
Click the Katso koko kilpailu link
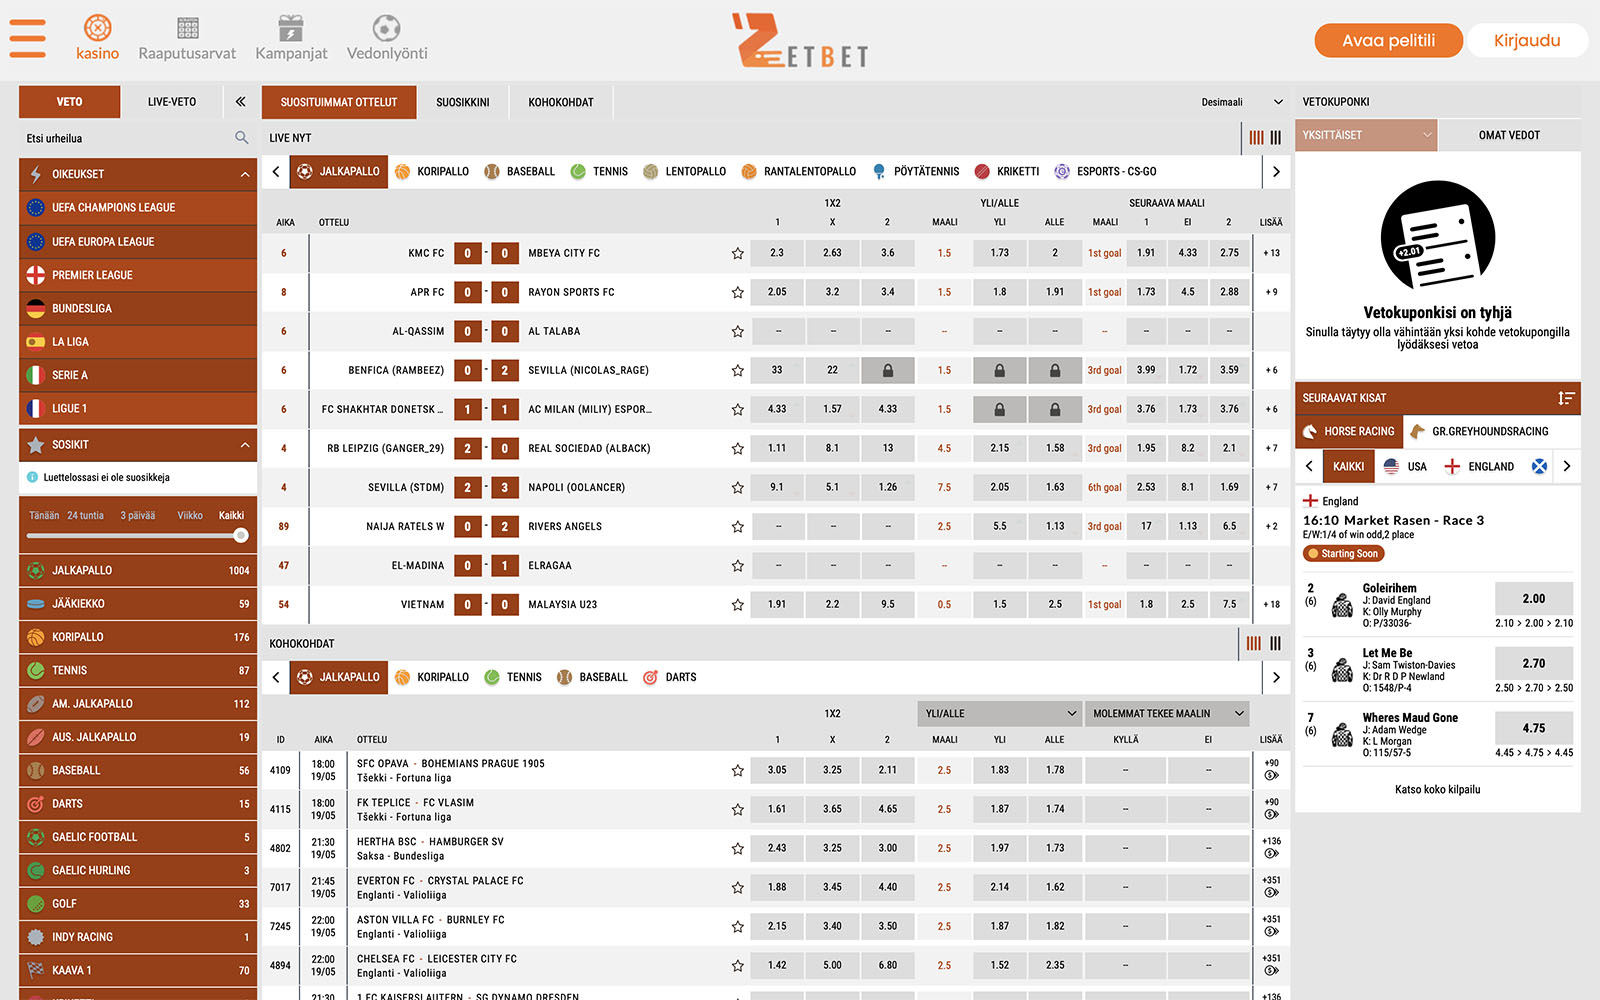pyautogui.click(x=1437, y=790)
